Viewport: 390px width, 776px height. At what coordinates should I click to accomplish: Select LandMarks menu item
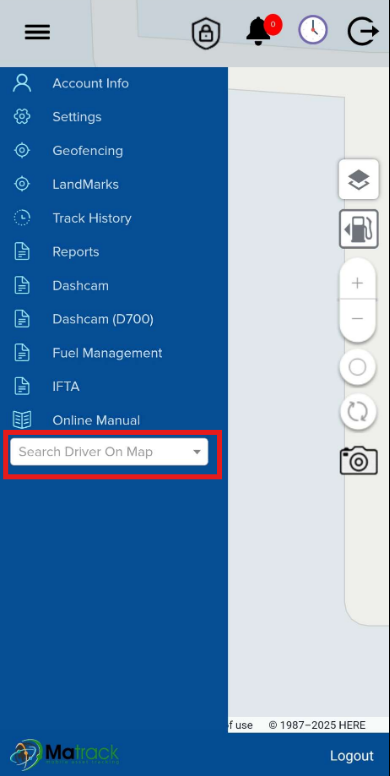pyautogui.click(x=86, y=184)
